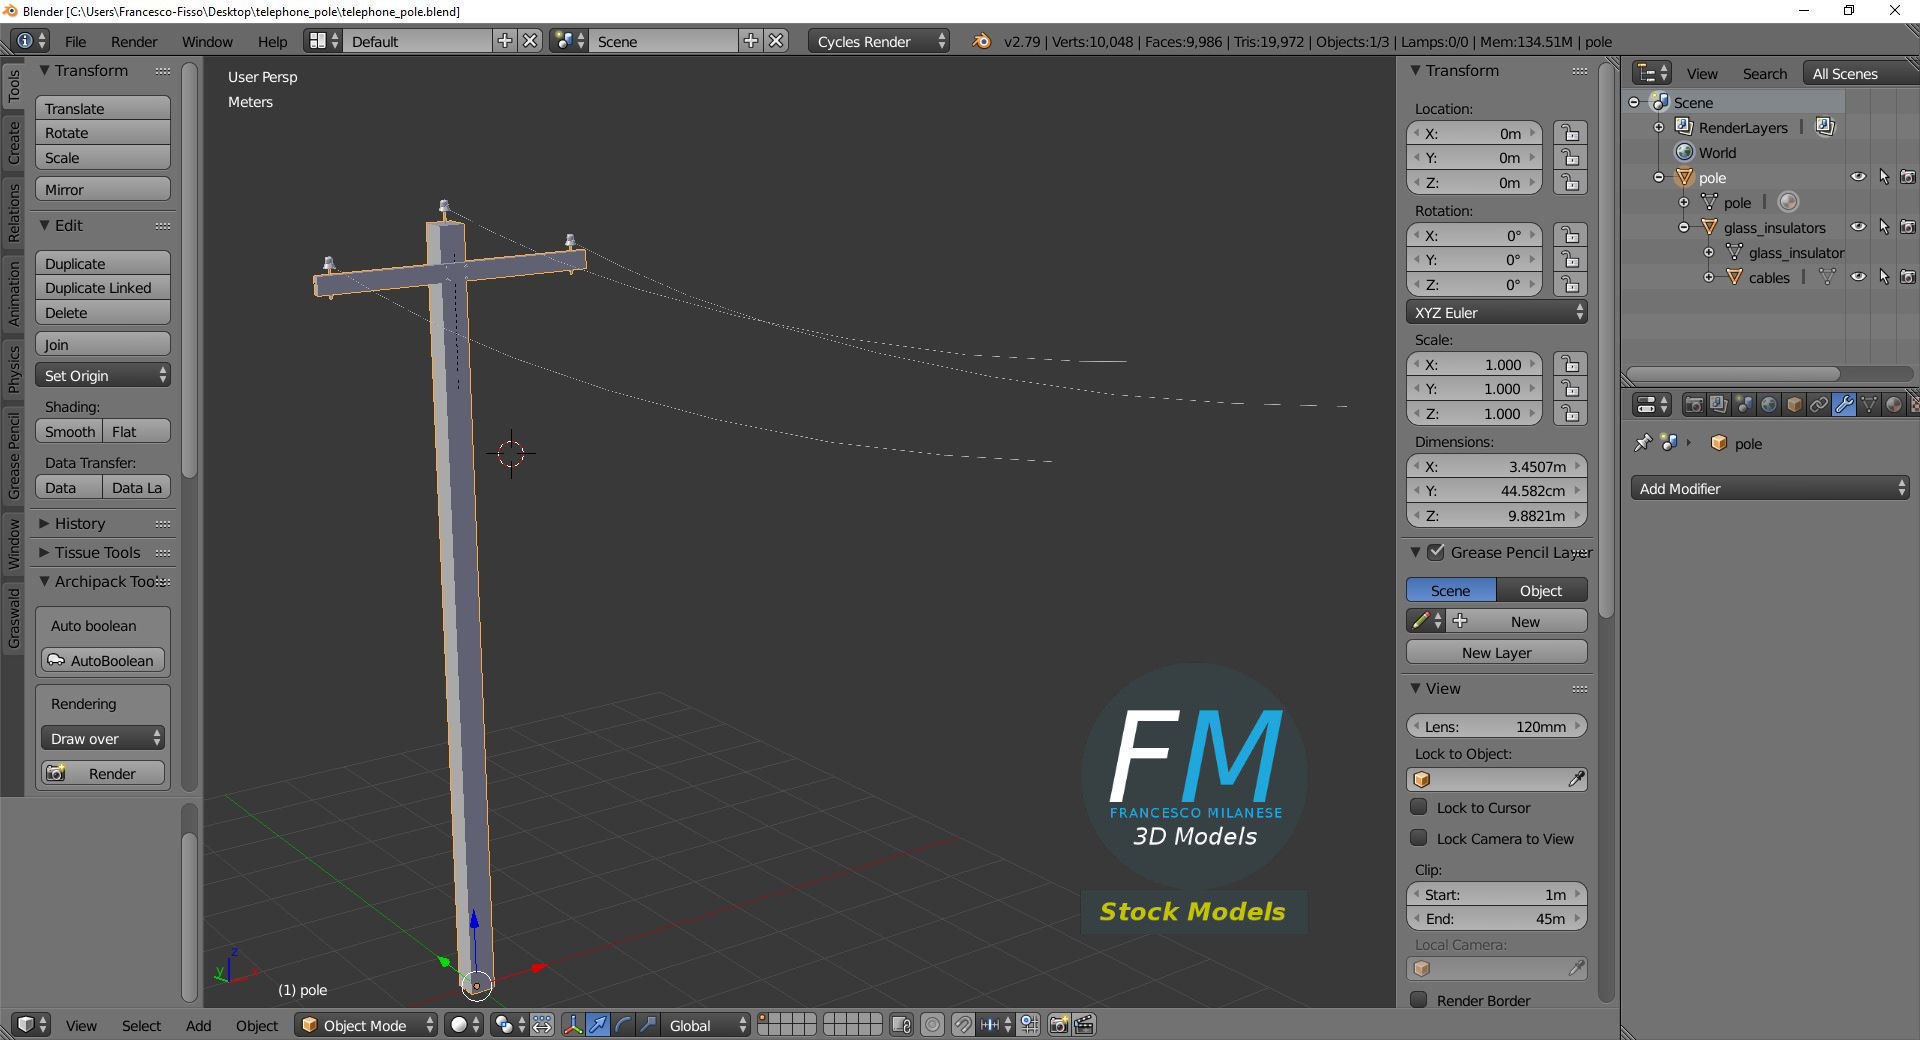Click the OpenGL render animation clapper icon
1920x1040 pixels.
(1084, 1025)
